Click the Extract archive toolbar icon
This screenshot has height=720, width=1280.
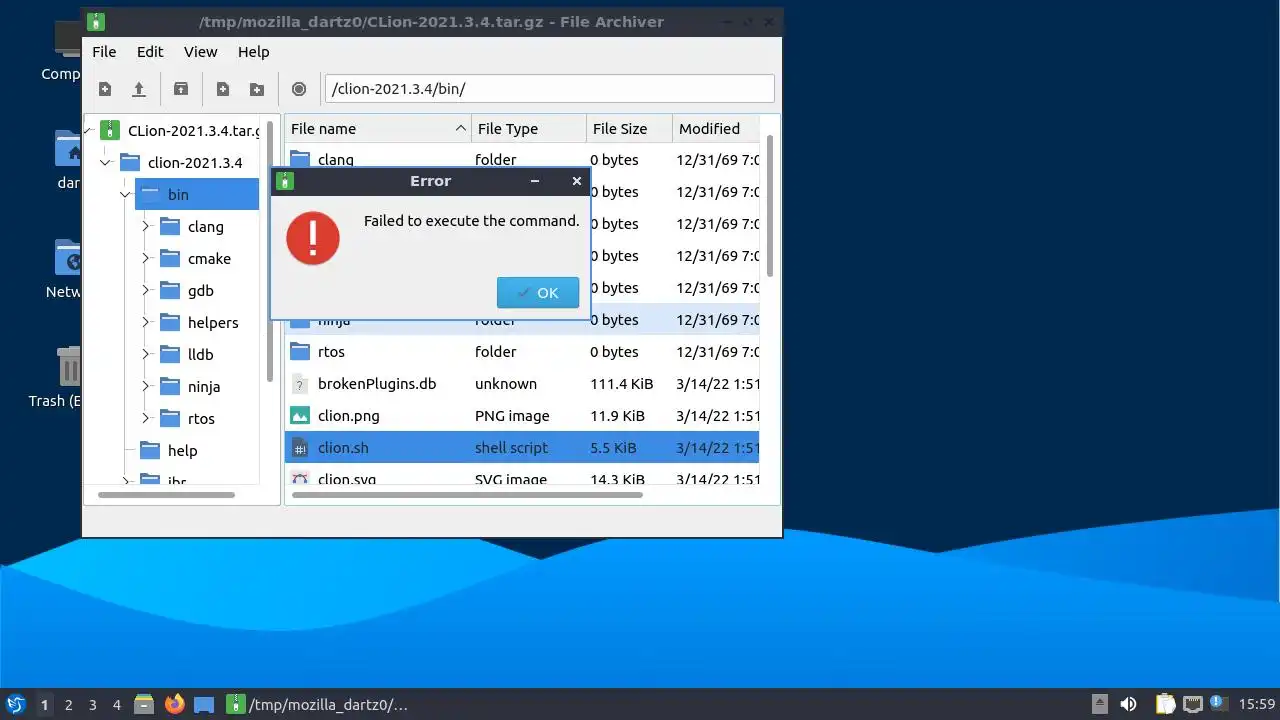(x=181, y=89)
